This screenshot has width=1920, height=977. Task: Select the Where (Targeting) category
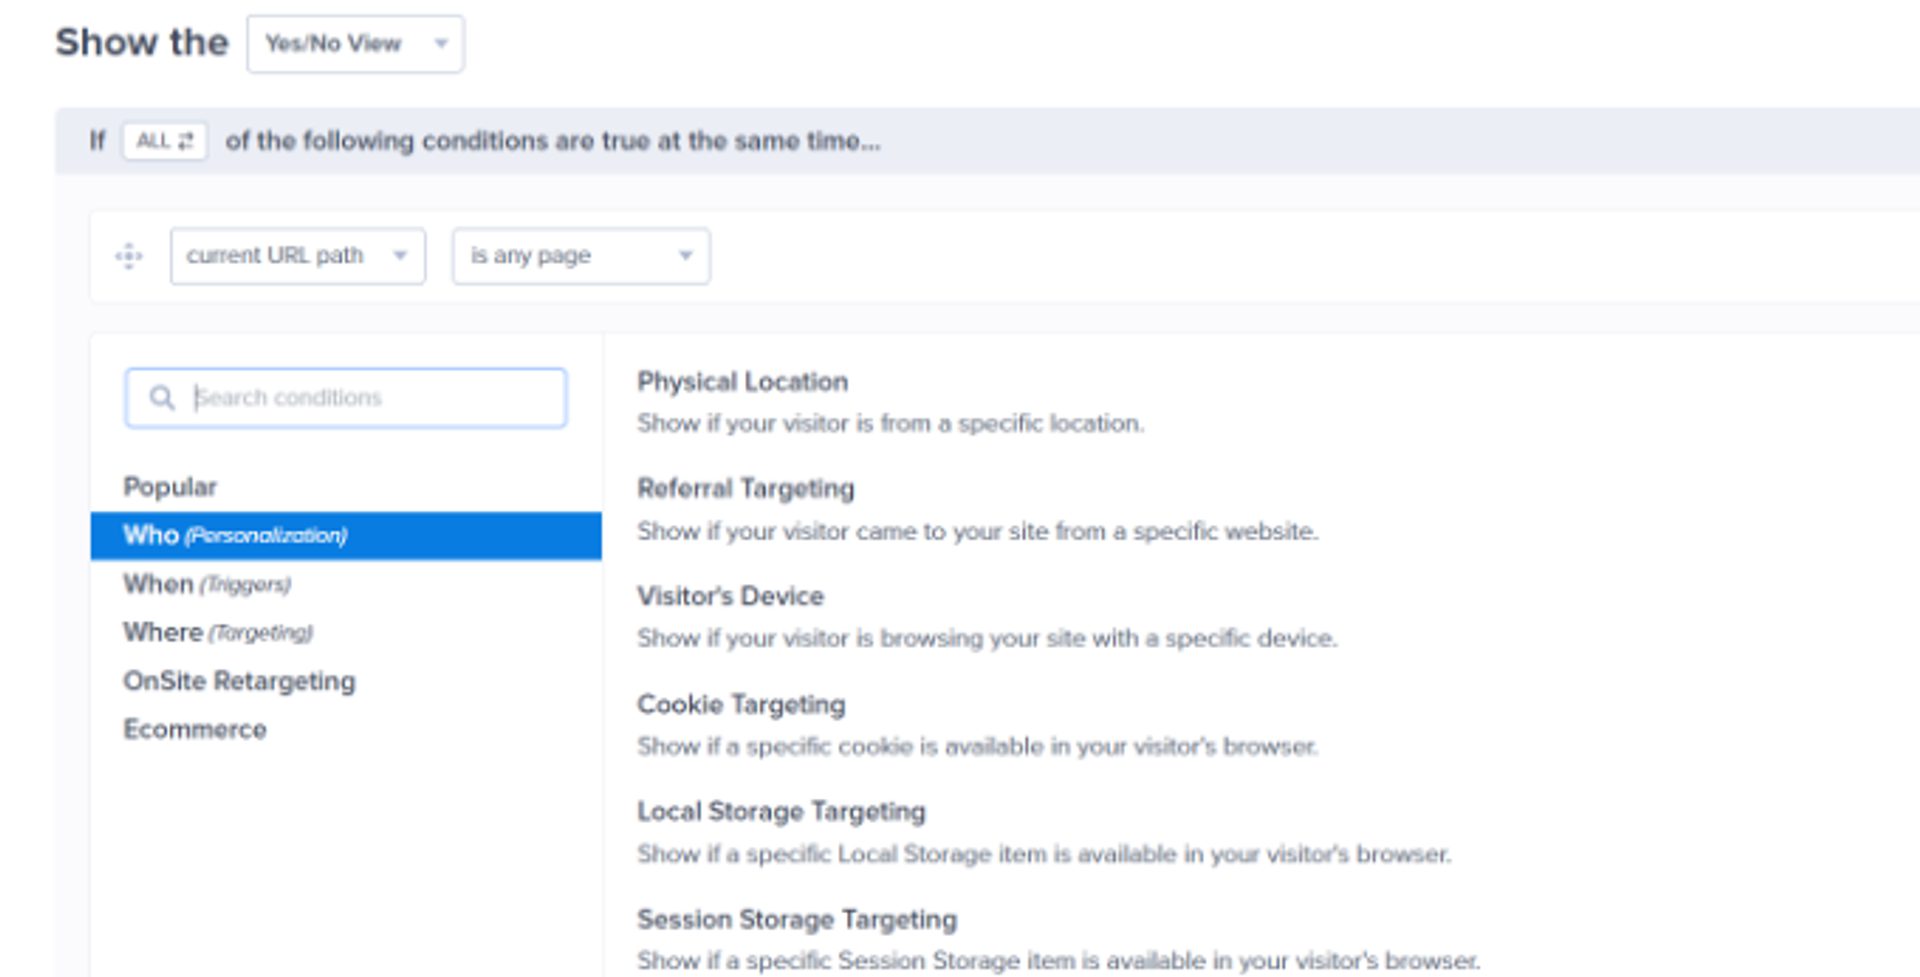click(x=216, y=632)
